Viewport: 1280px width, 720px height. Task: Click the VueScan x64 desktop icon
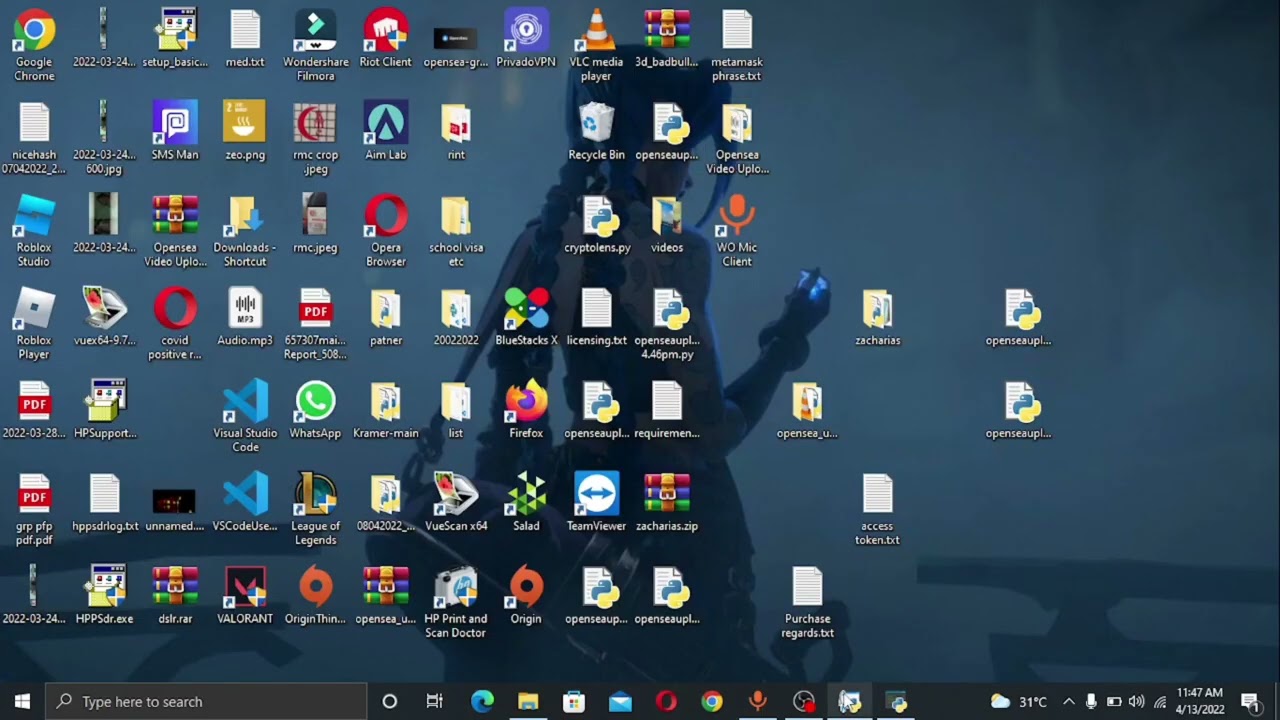point(456,502)
